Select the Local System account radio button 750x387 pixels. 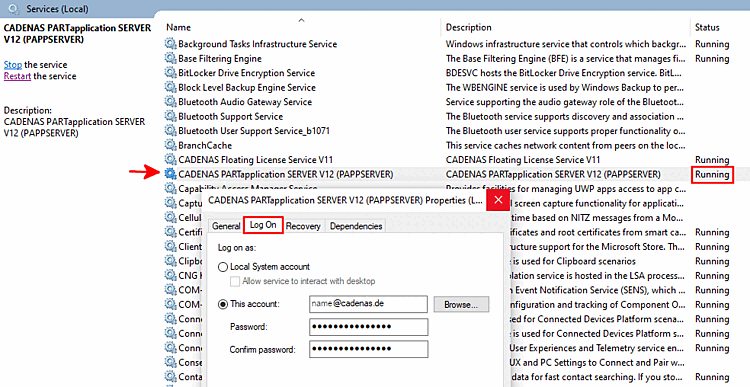click(222, 267)
